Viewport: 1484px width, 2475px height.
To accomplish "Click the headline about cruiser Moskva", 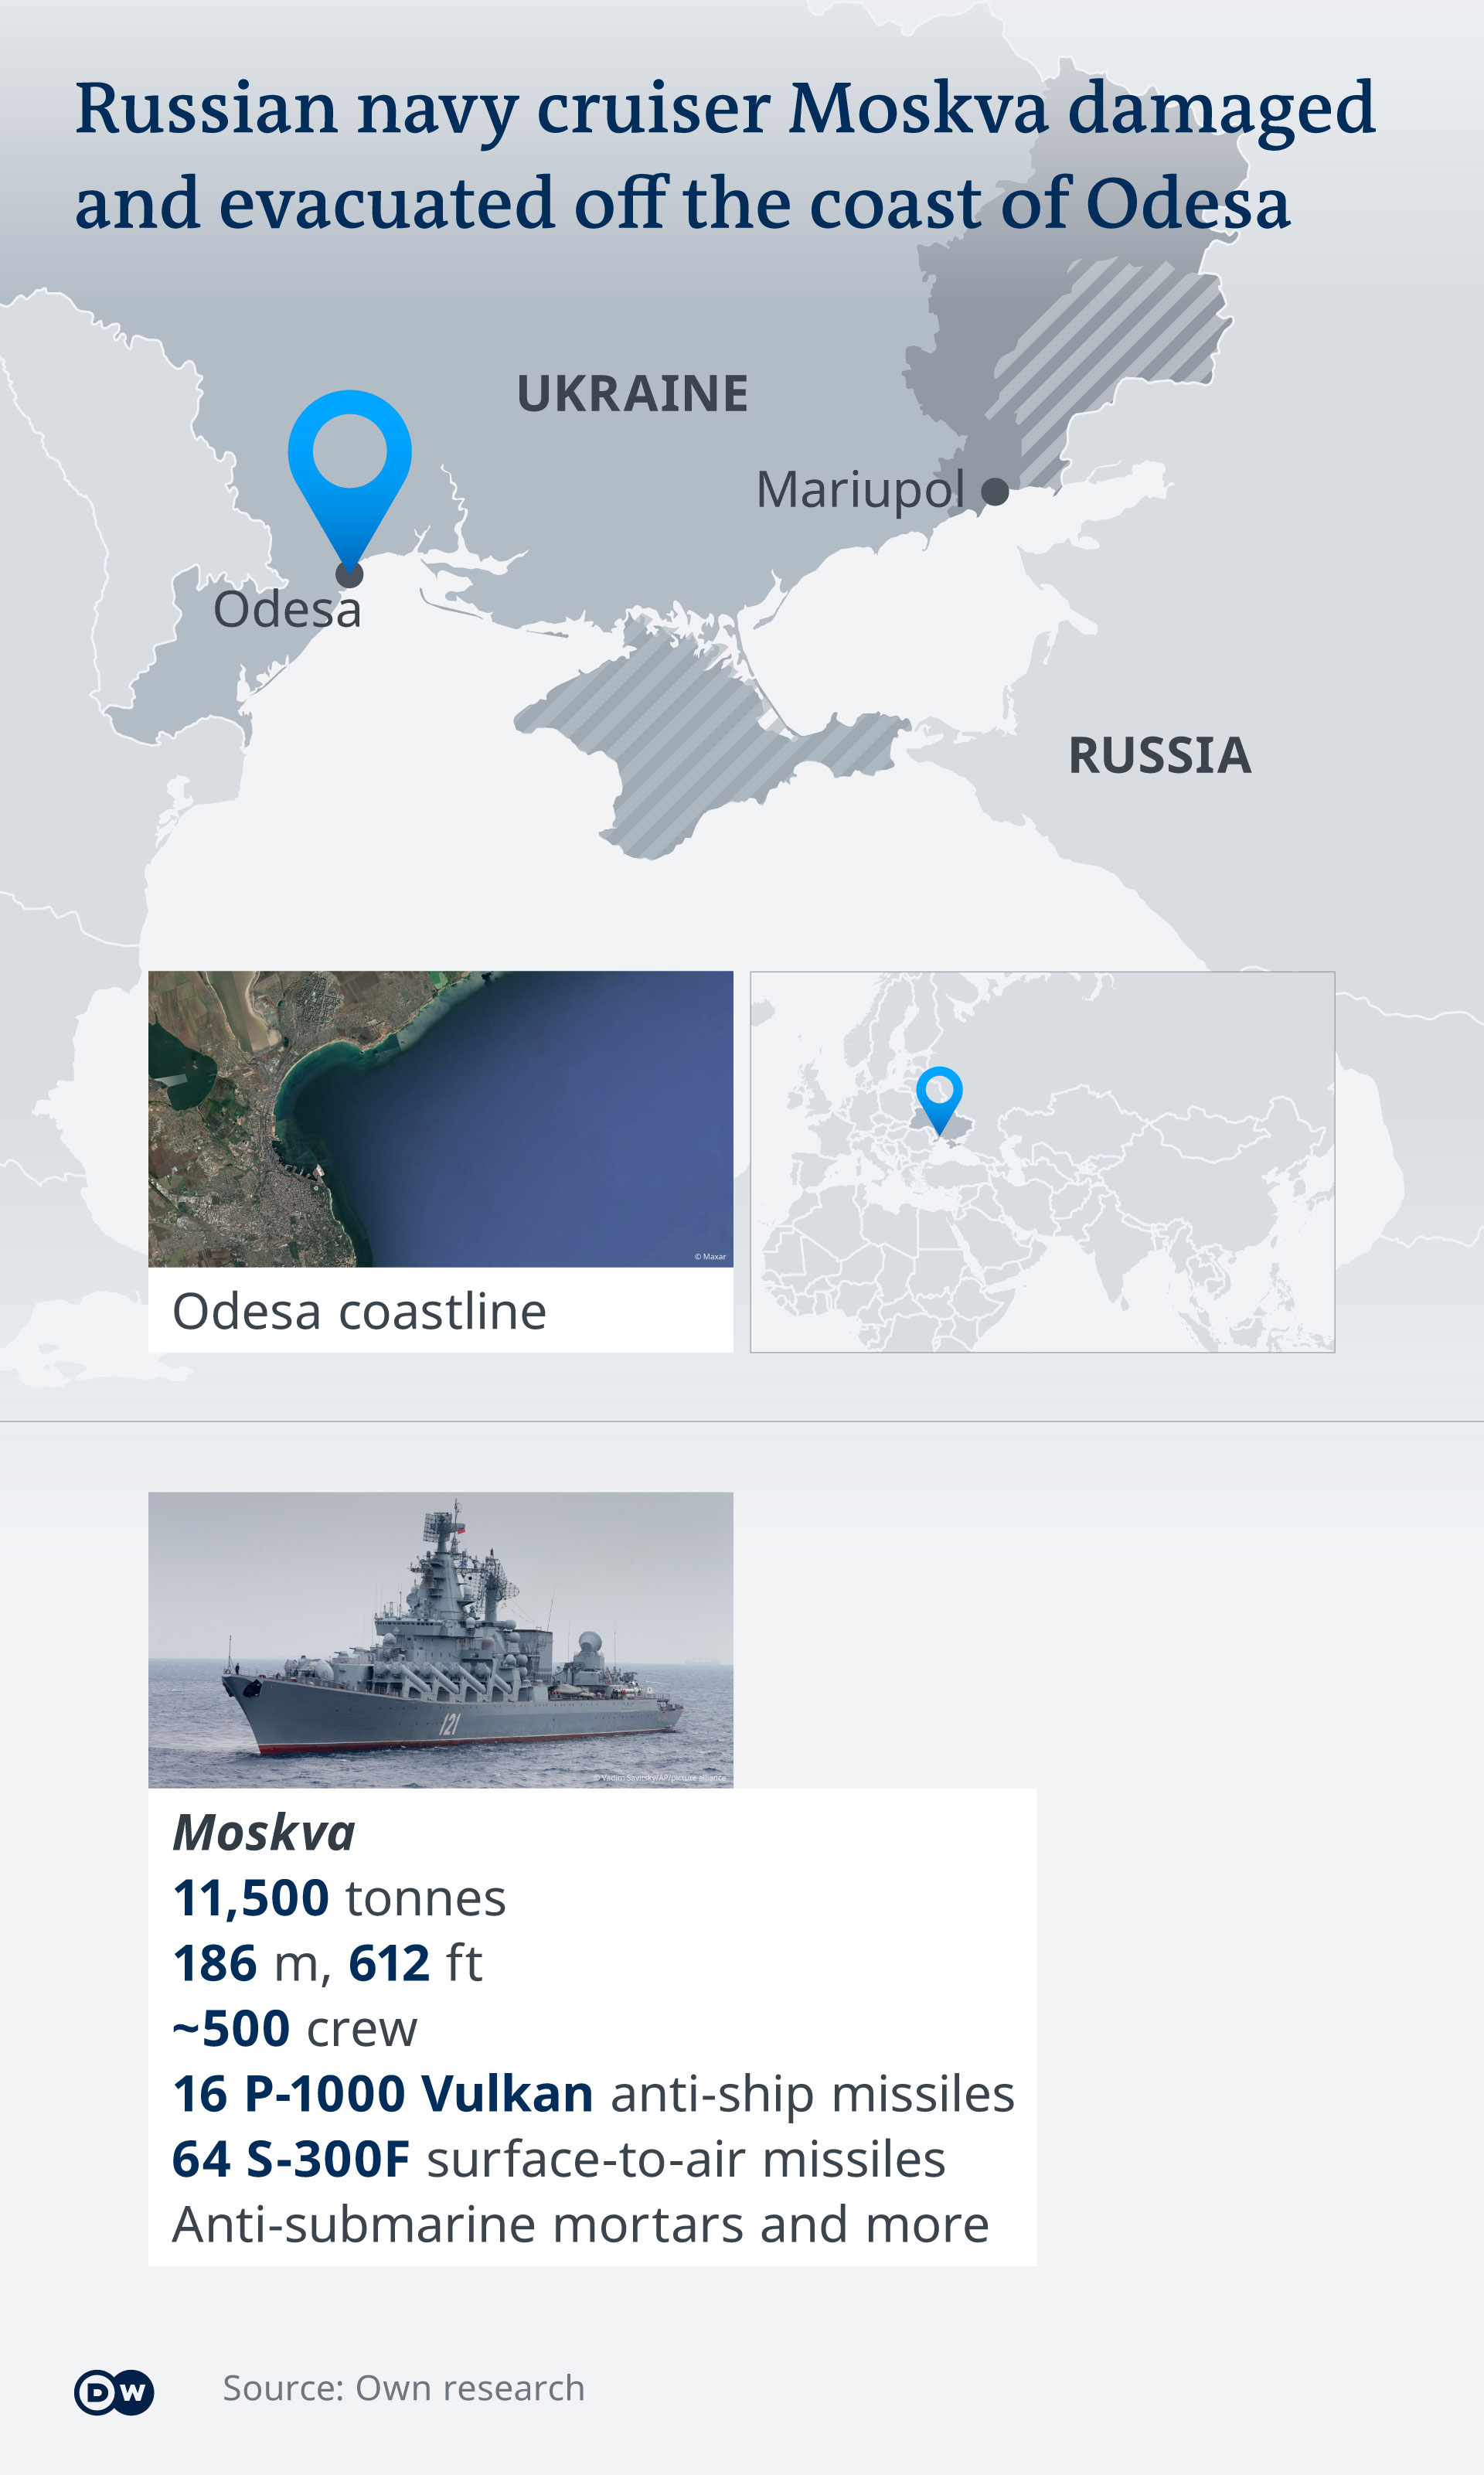I will (725, 155).
